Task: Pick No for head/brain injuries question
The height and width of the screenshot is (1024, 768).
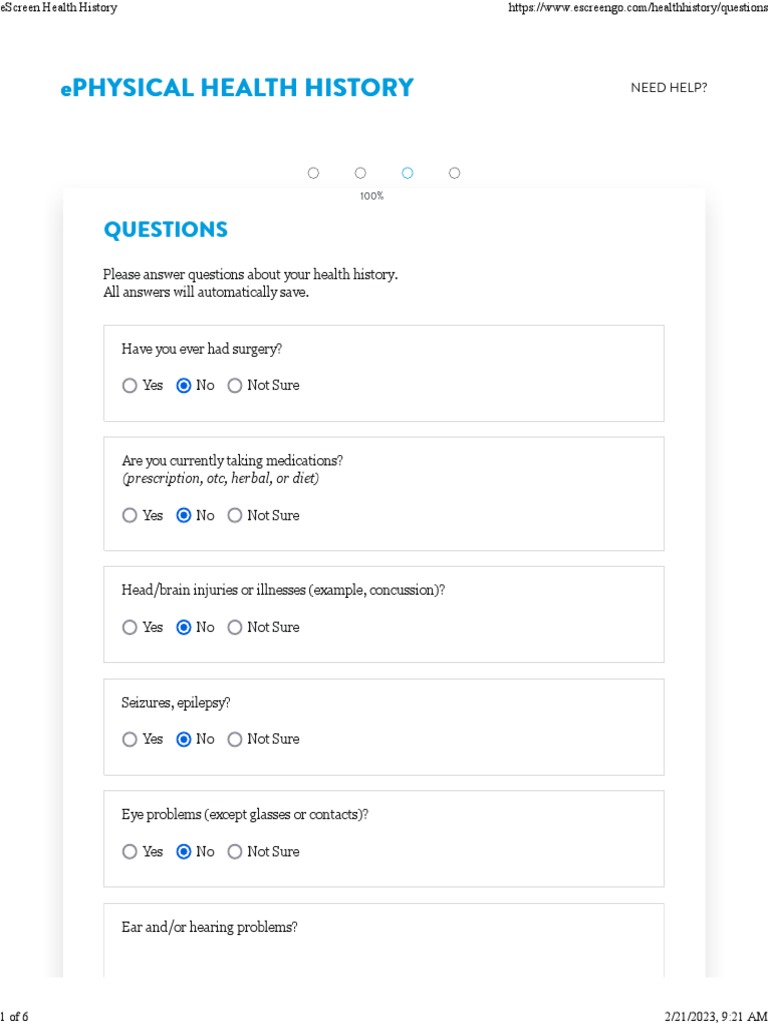Action: pos(183,628)
